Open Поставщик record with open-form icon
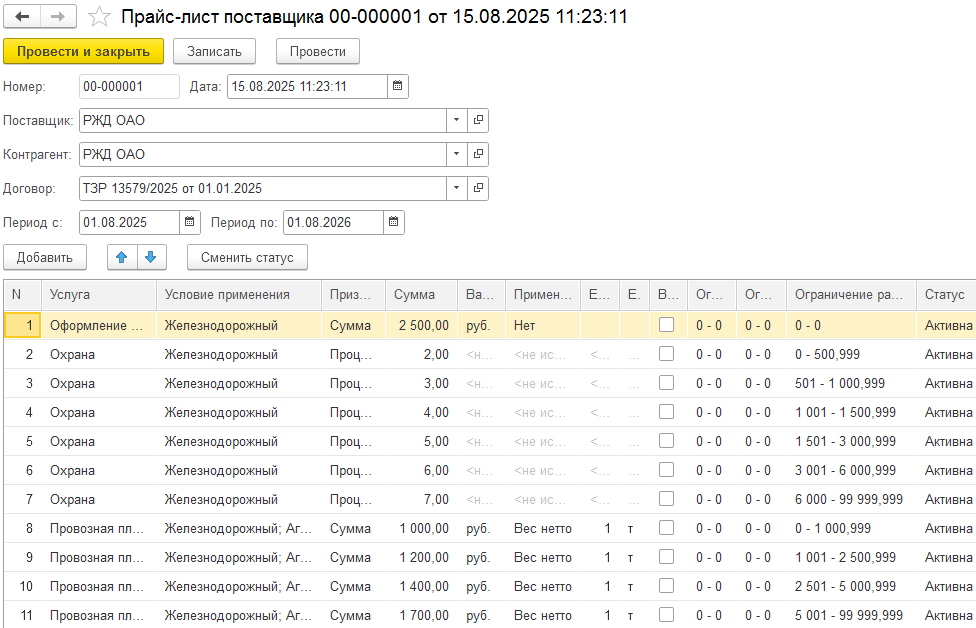The width and height of the screenshot is (976, 628). (x=478, y=121)
